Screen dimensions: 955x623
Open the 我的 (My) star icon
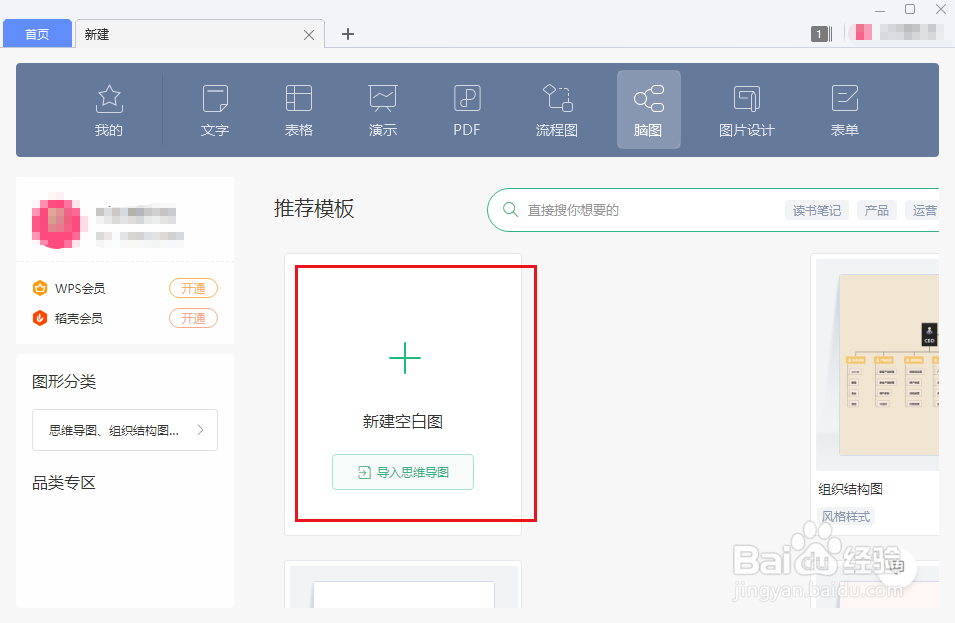pos(109,99)
